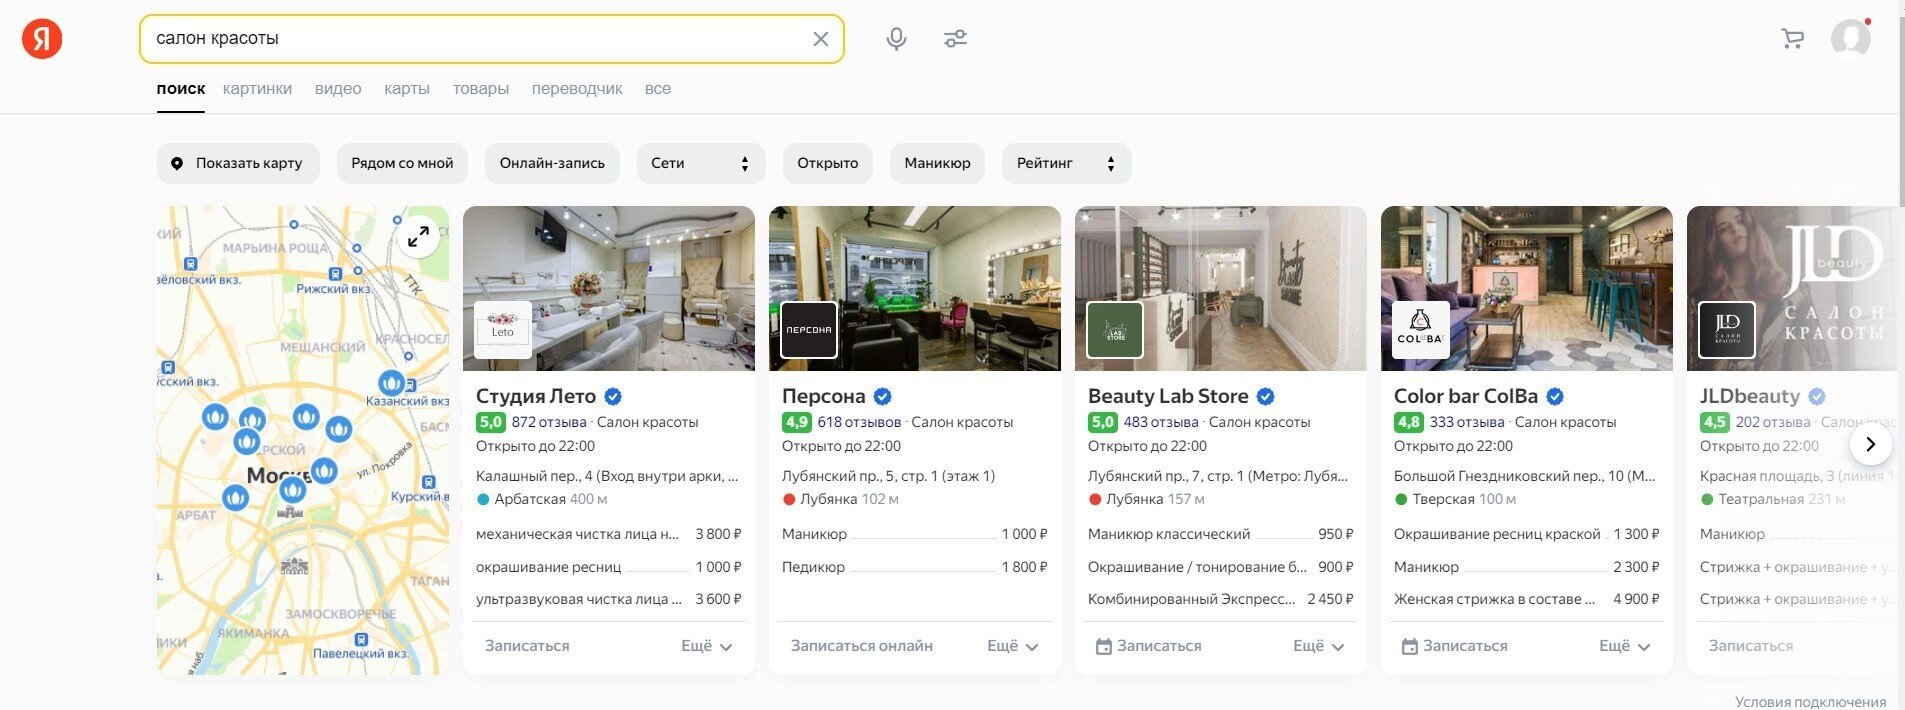Viewport: 1905px width, 710px height.
Task: Click the ColBa logo on the card photo
Action: point(1420,330)
